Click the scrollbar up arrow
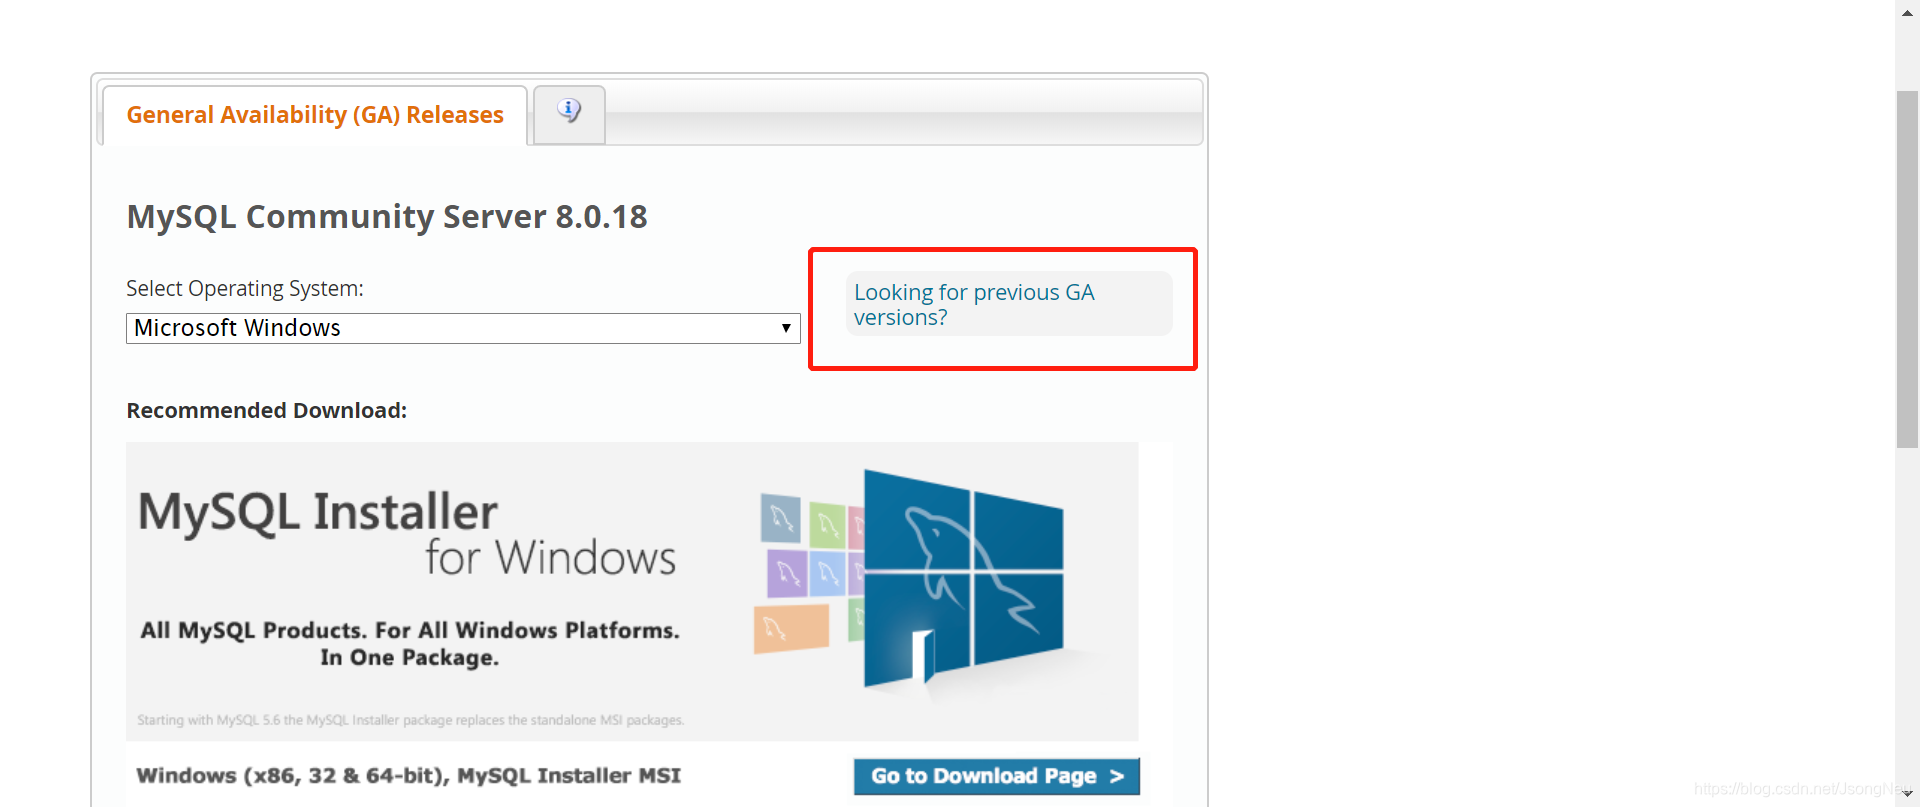Screen dimensions: 1920x807 click(x=1907, y=13)
